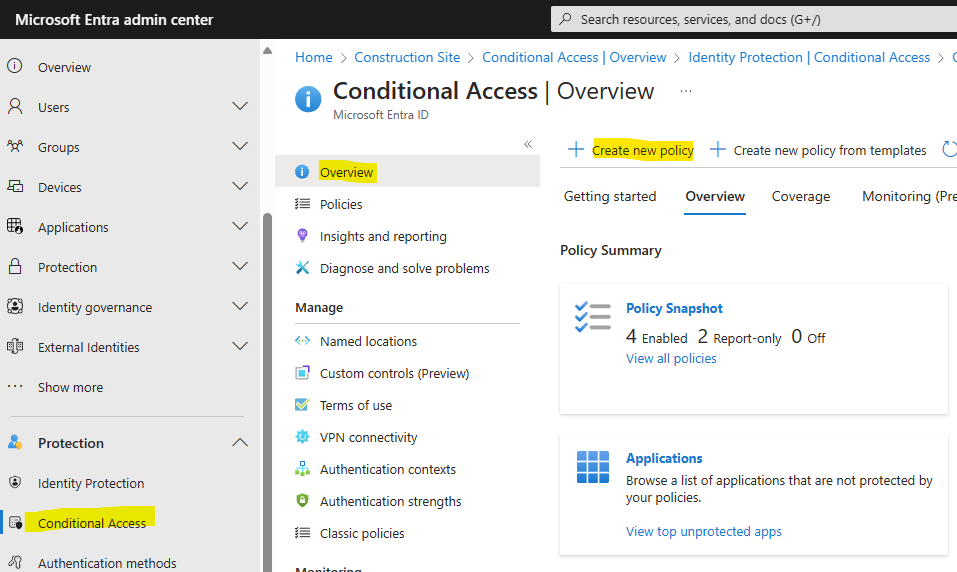
Task: Open the more options ellipsis beside page title
Action: pos(685,91)
